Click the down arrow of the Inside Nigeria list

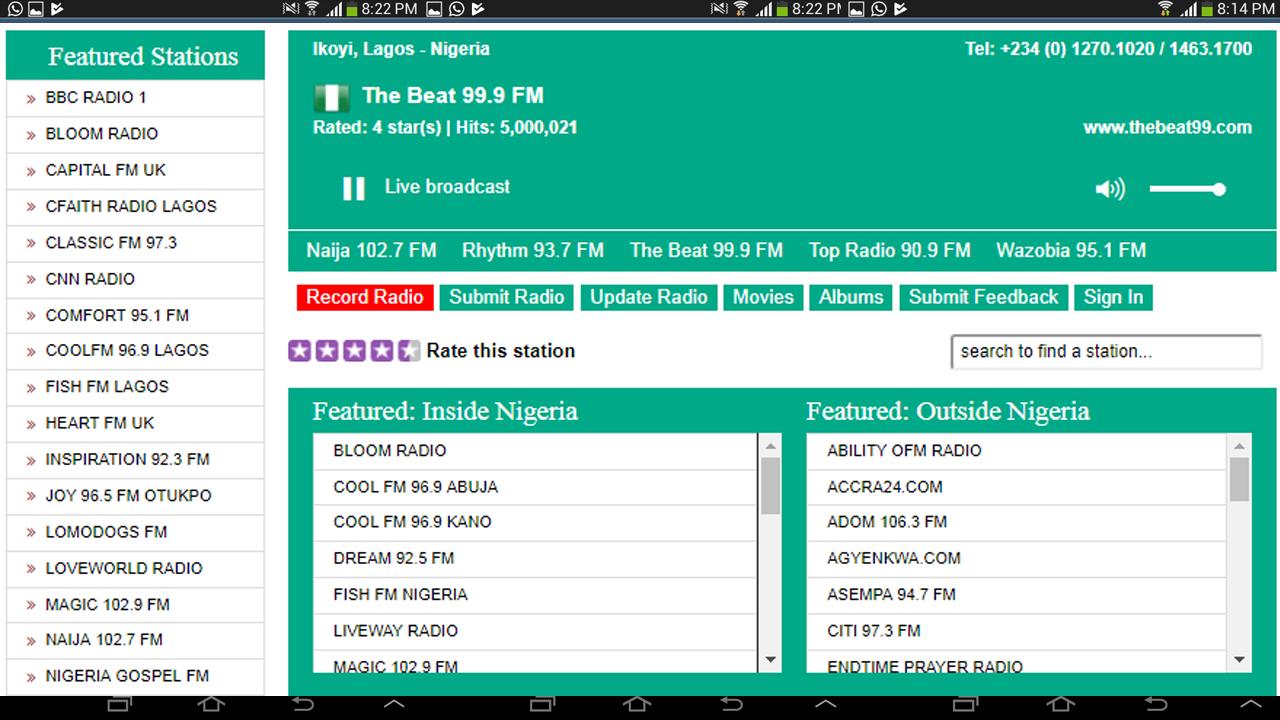770,660
